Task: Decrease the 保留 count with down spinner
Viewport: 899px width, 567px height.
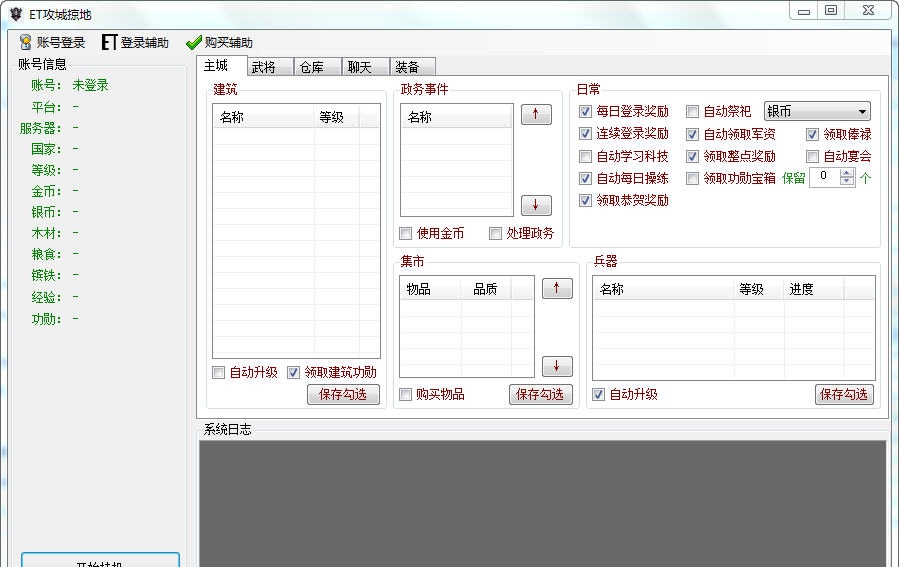Action: (847, 182)
